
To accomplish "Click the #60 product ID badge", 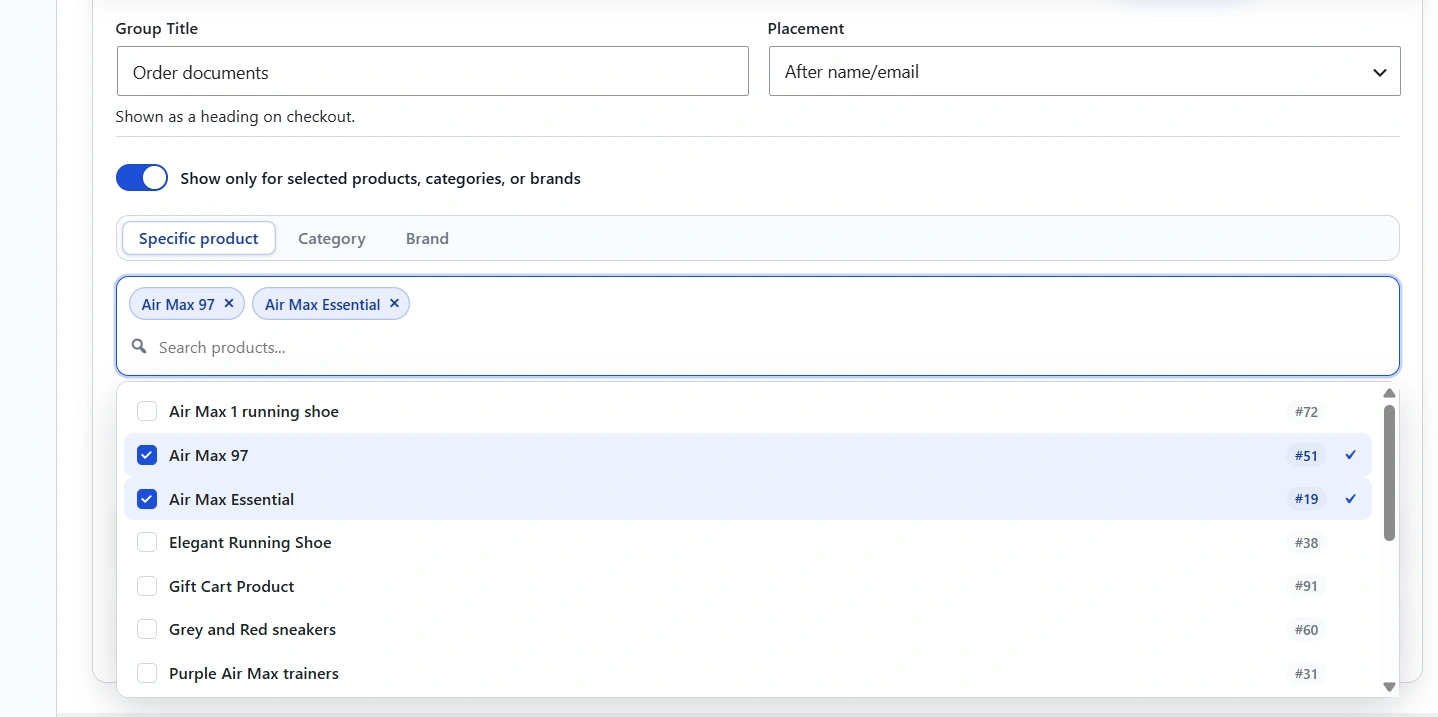I will point(1306,630).
